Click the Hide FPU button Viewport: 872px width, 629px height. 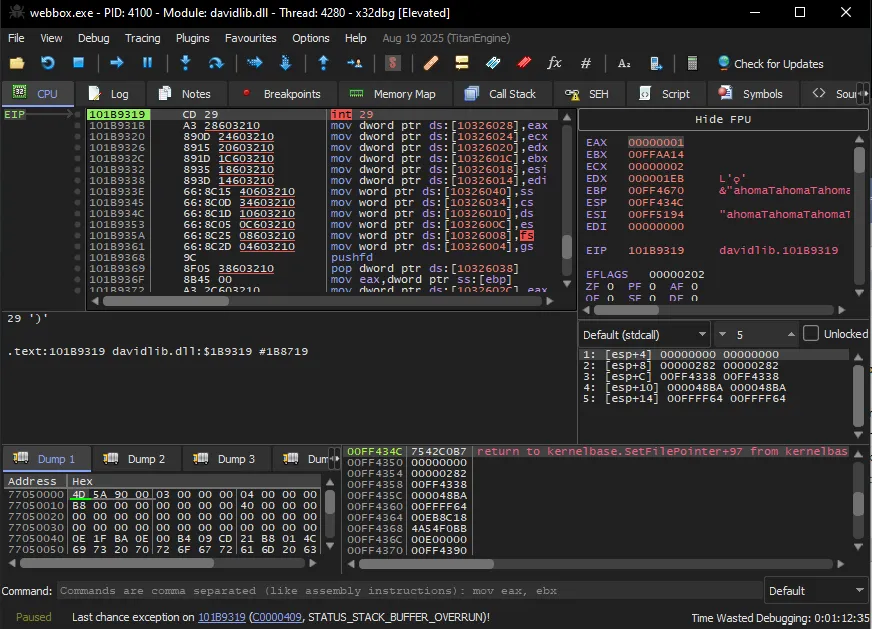pyautogui.click(x=722, y=119)
